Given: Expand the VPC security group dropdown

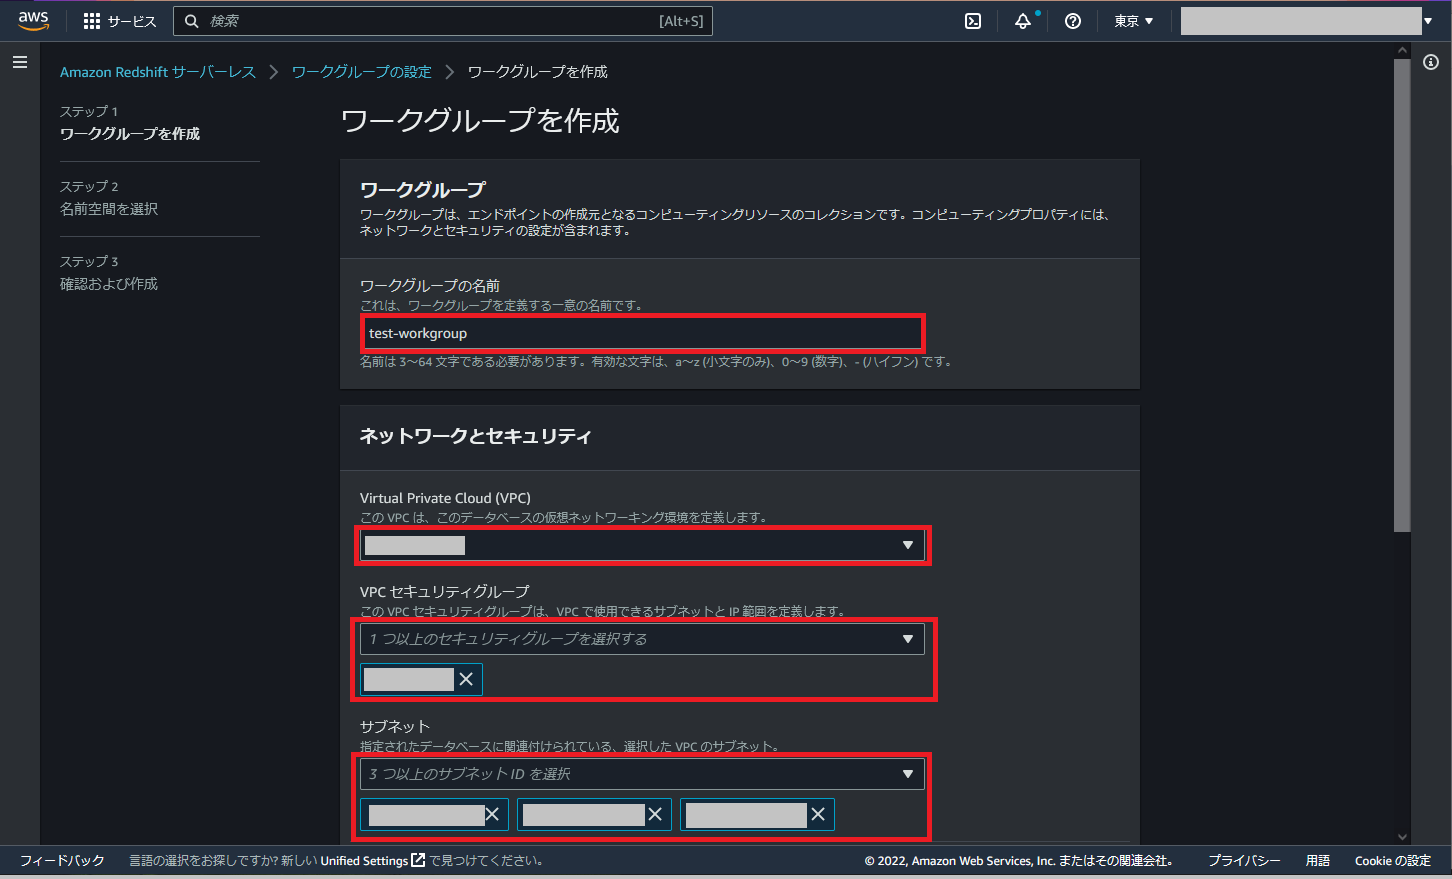Looking at the screenshot, I should coord(642,639).
